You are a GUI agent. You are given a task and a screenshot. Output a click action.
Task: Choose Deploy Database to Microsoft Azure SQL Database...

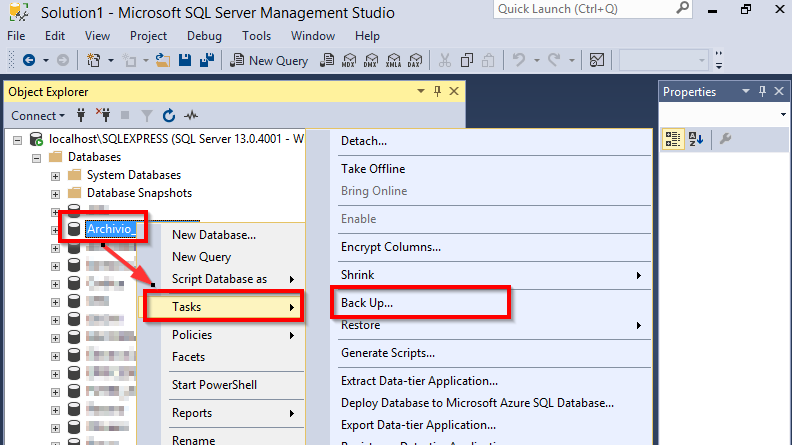(477, 403)
